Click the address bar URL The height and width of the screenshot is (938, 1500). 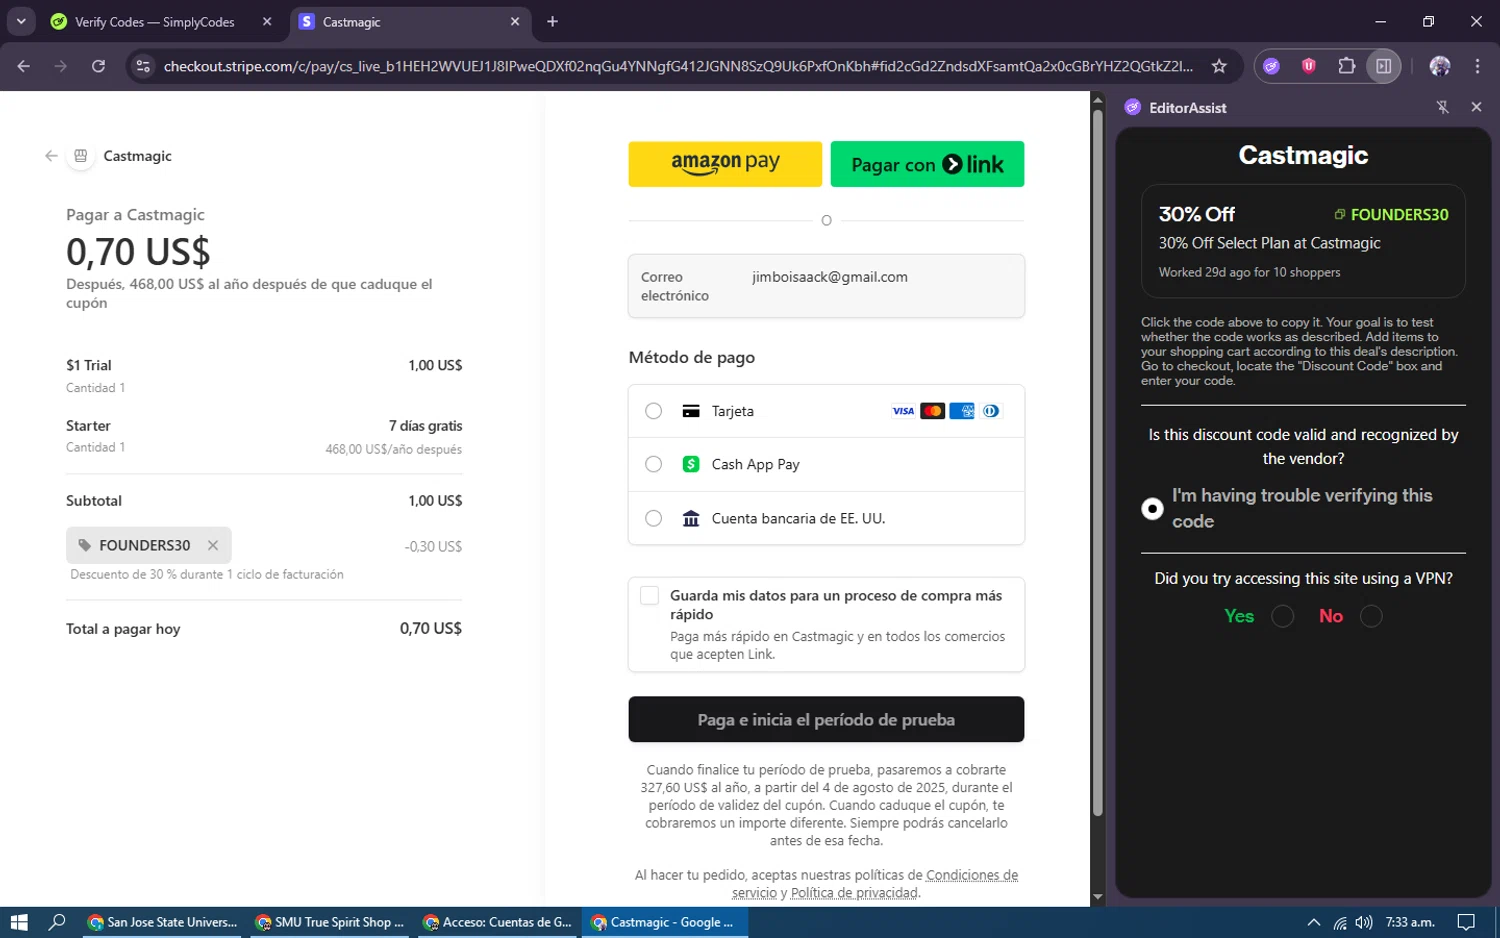point(678,66)
